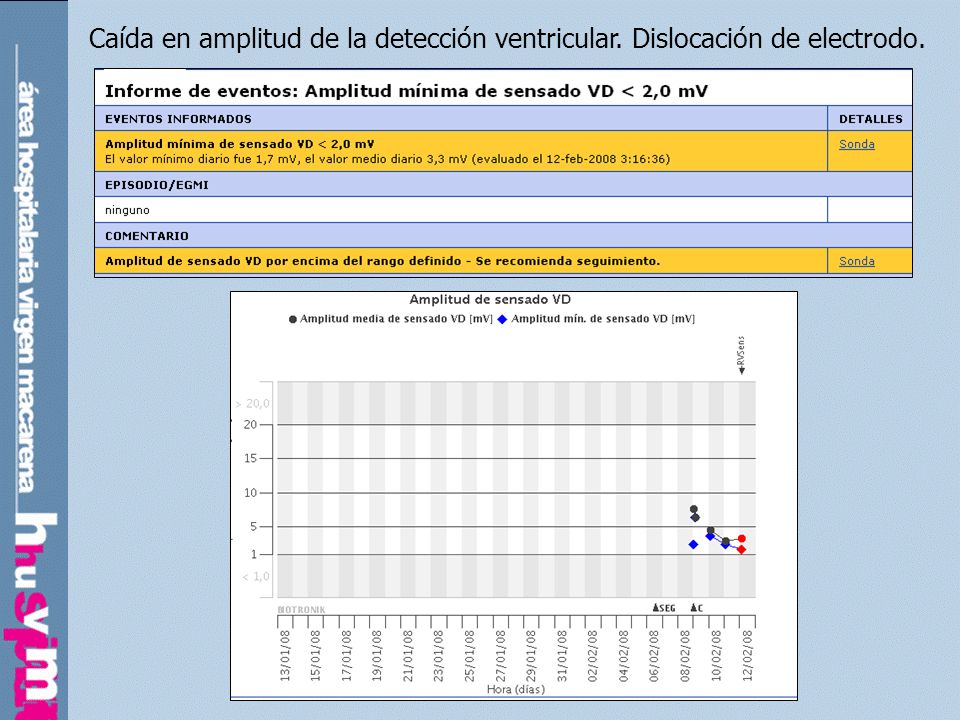Click the y-axis label '10'
Image resolution: width=960 pixels, height=720 pixels.
pyautogui.click(x=250, y=492)
